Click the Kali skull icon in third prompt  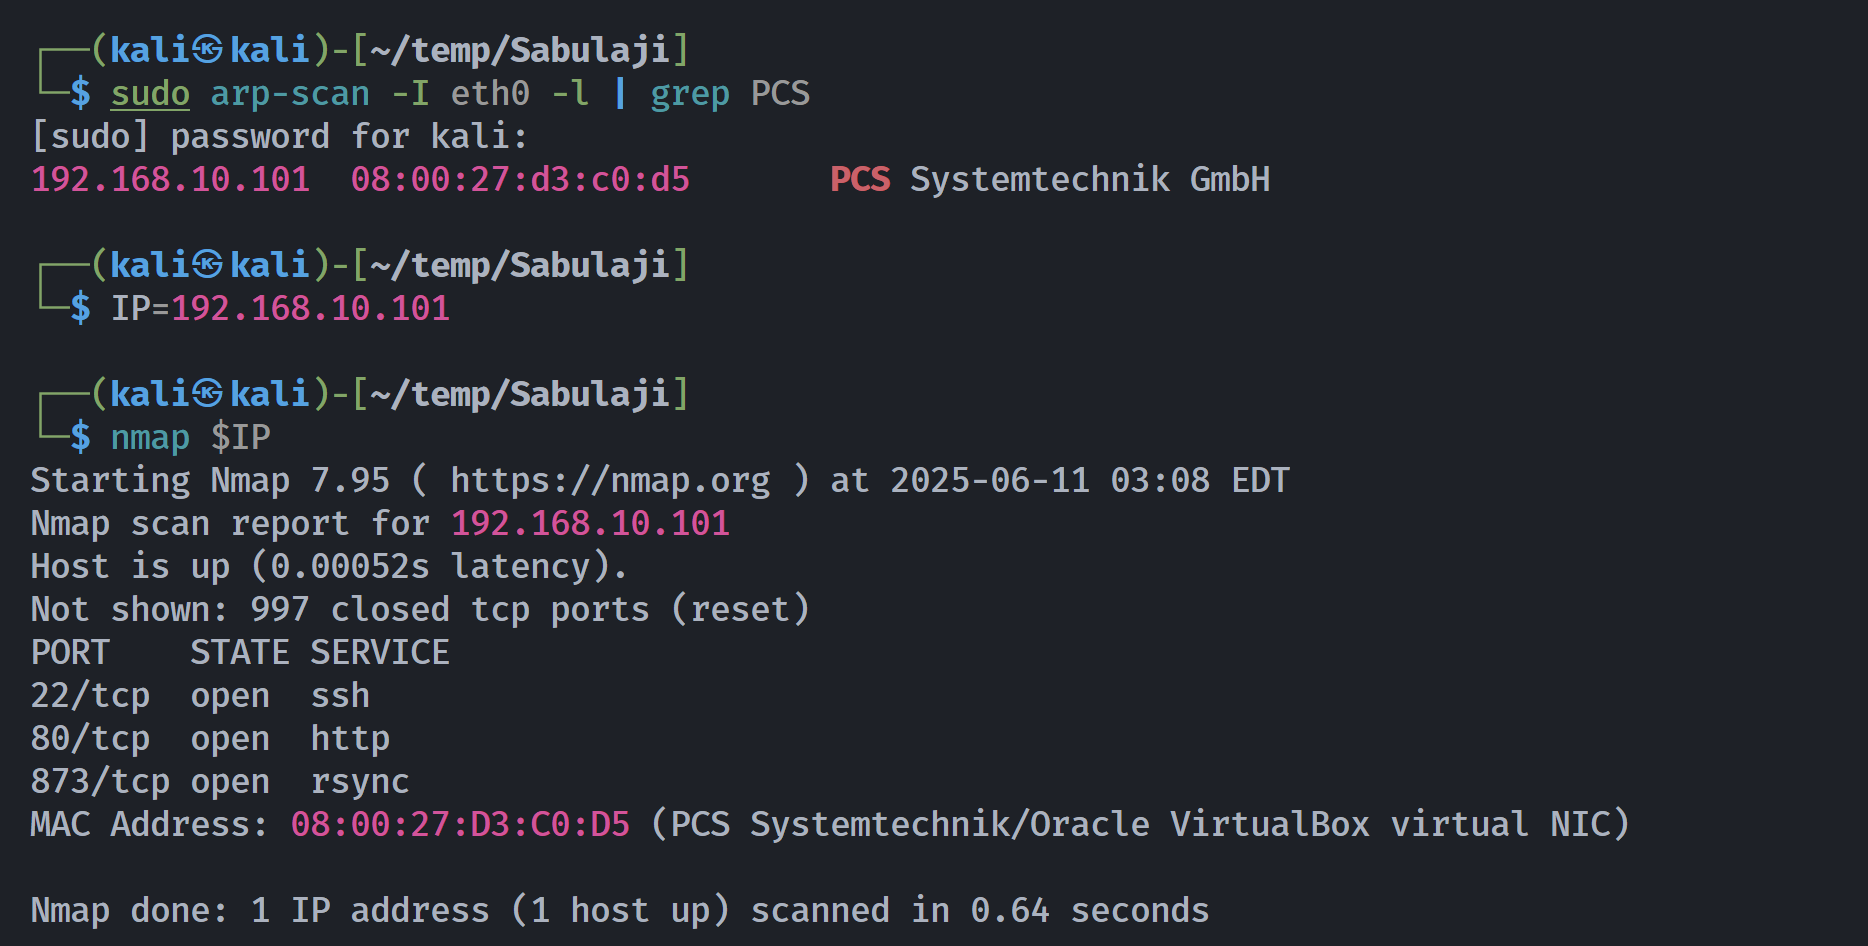207,394
